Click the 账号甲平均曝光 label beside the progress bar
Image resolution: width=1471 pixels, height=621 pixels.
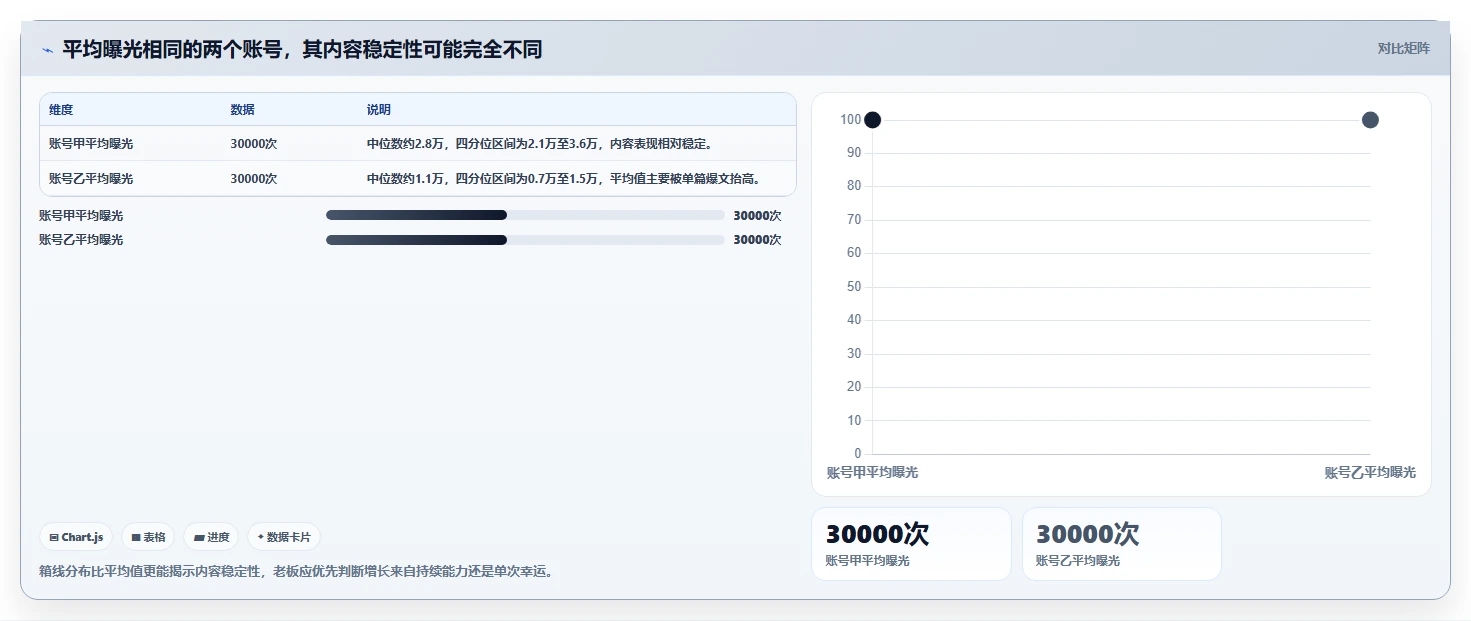coord(81,215)
